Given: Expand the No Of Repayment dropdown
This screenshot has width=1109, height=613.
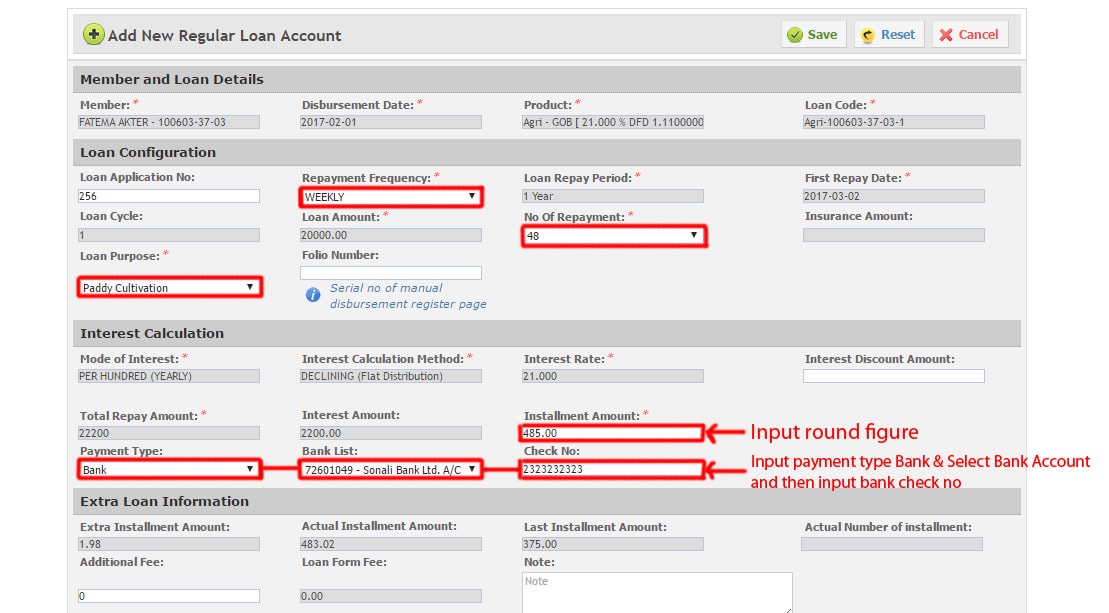Looking at the screenshot, I should (x=614, y=236).
